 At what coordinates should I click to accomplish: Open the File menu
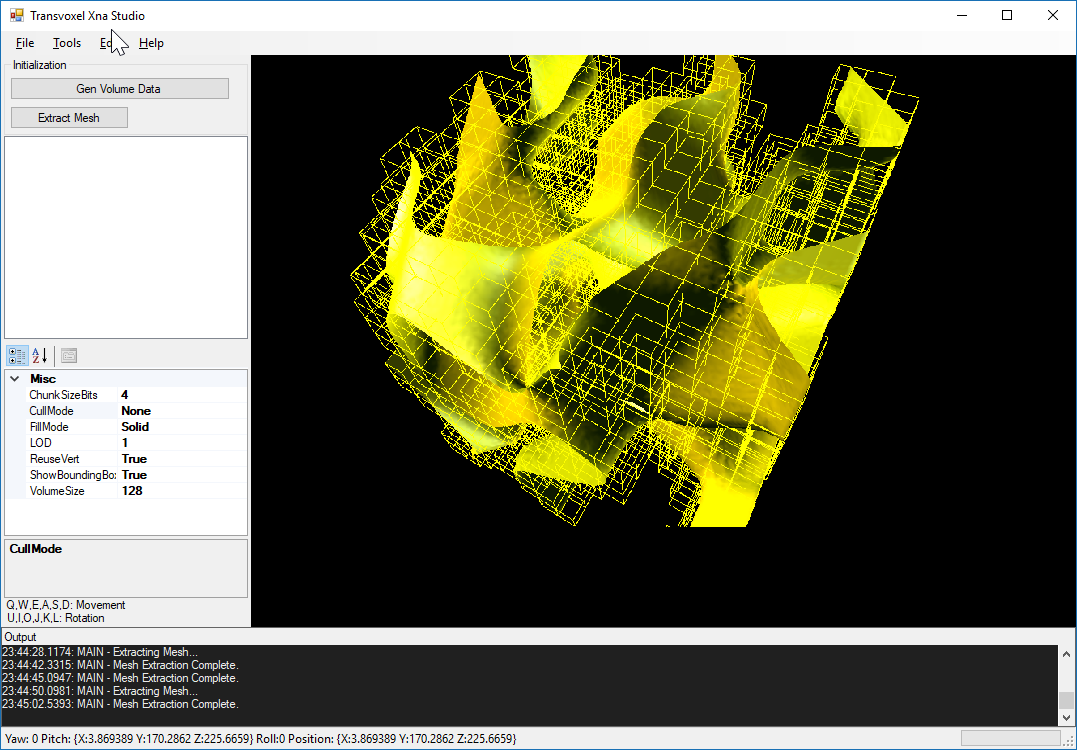click(24, 43)
